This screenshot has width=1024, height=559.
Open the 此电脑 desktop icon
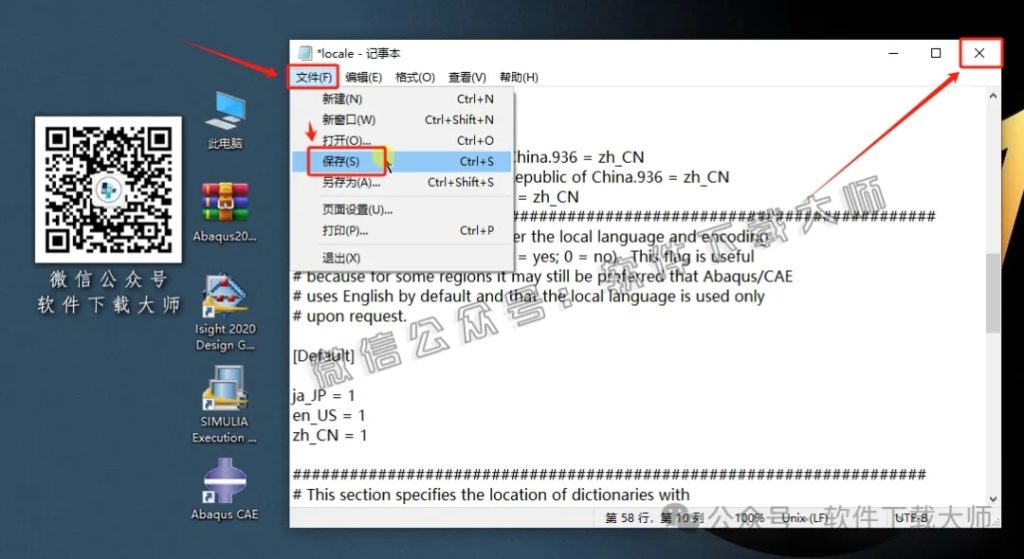click(225, 119)
